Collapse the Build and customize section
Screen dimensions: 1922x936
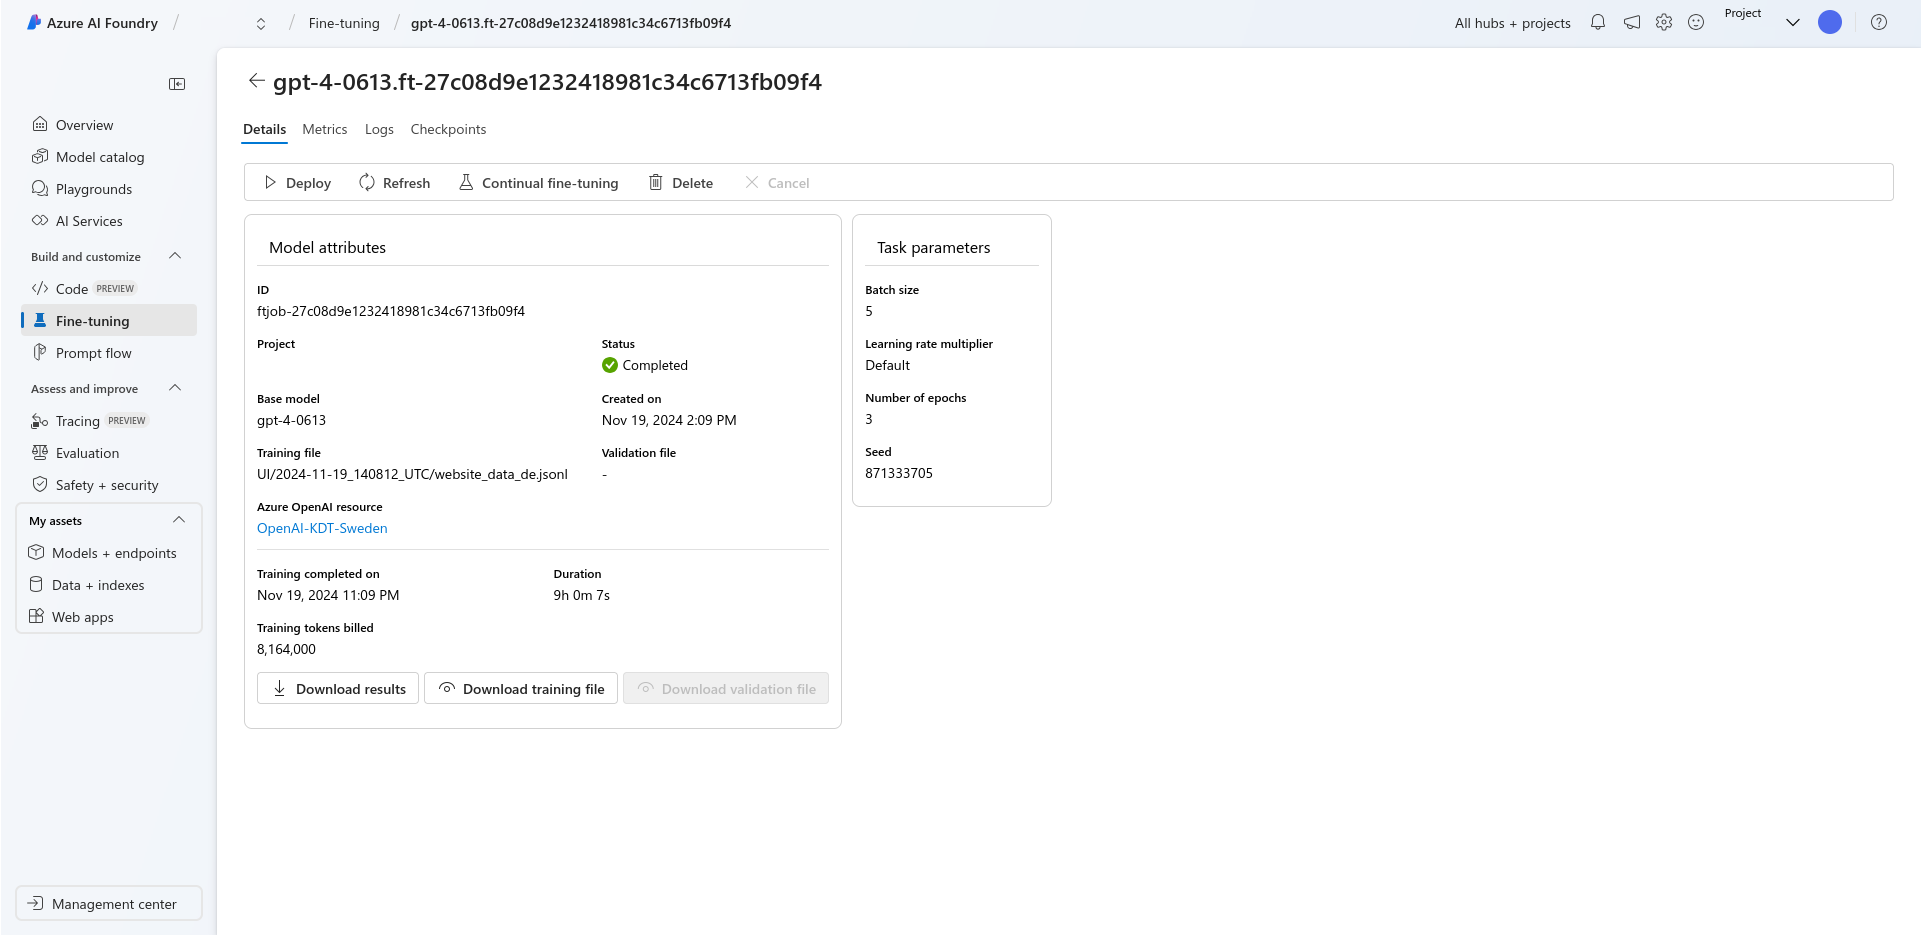176,256
